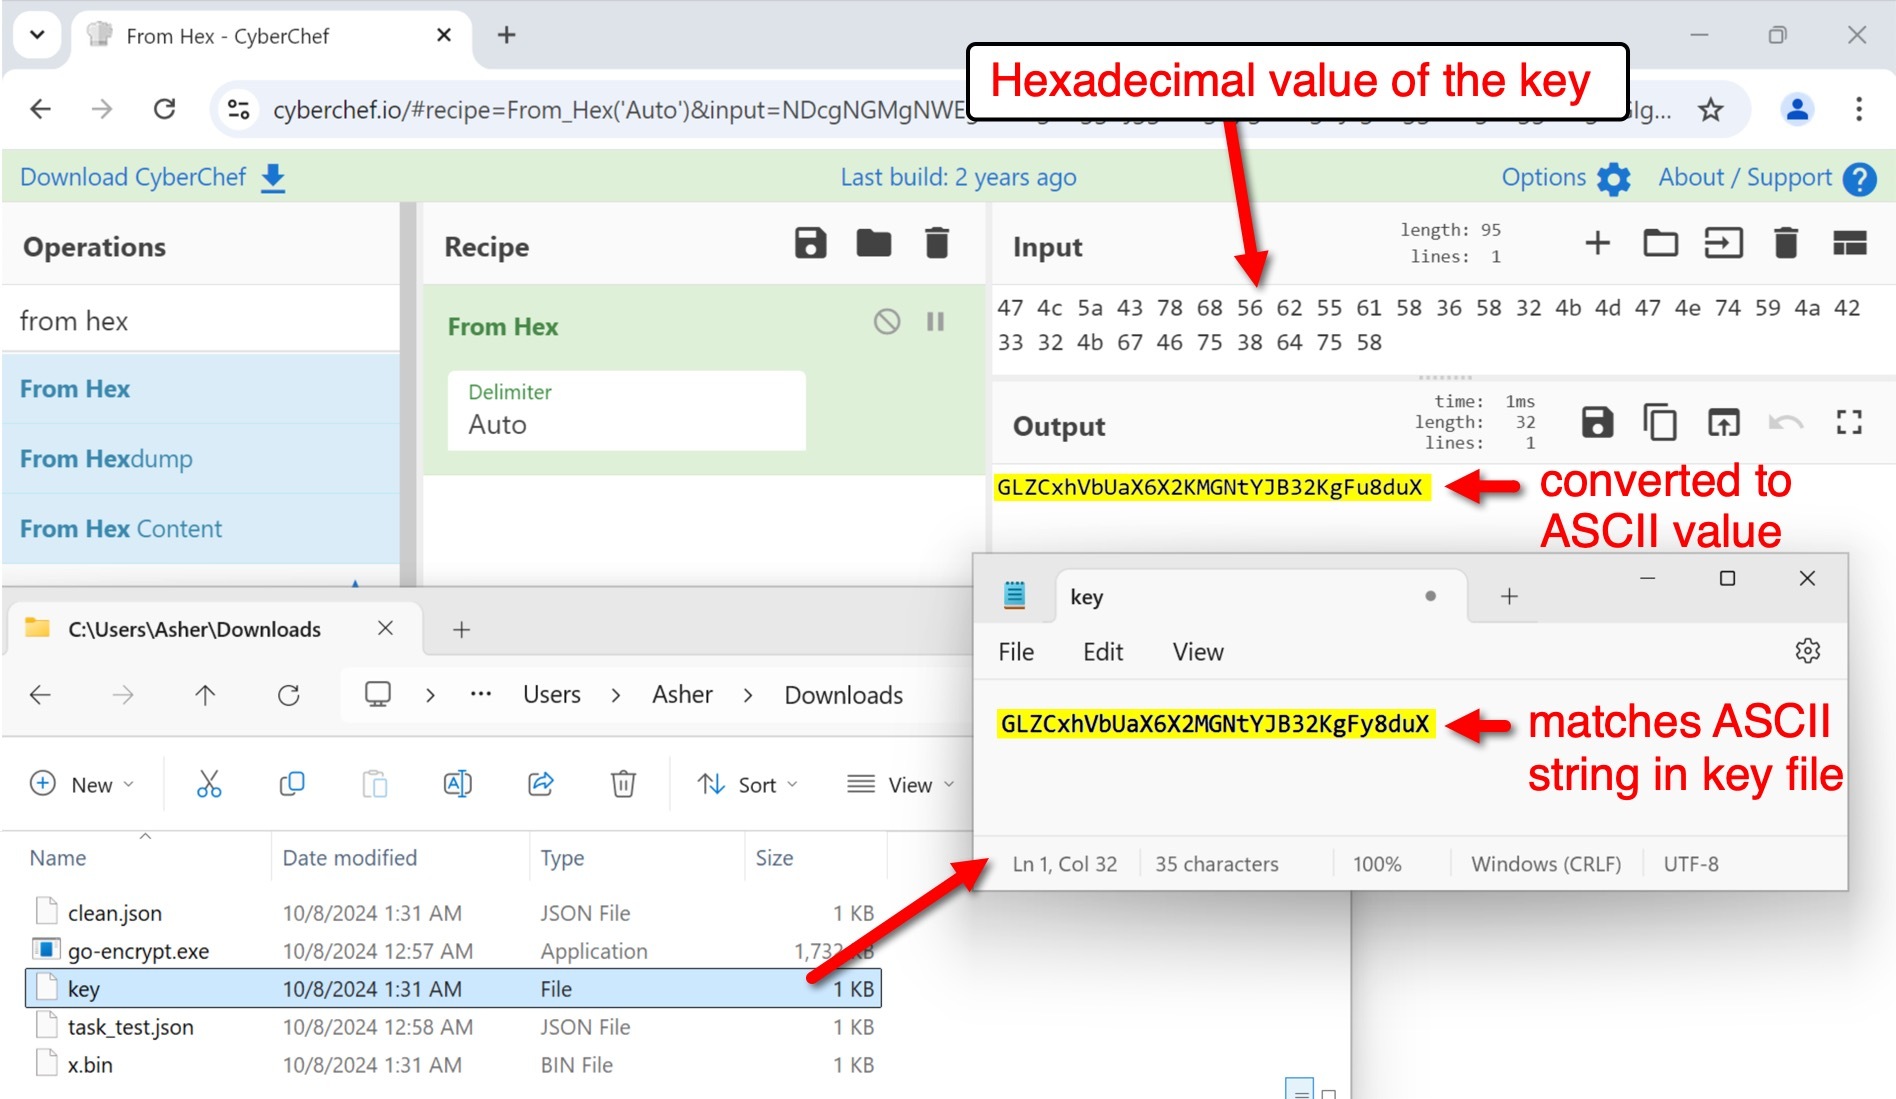1896x1099 pixels.
Task: Open a new browser tab
Action: point(507,35)
